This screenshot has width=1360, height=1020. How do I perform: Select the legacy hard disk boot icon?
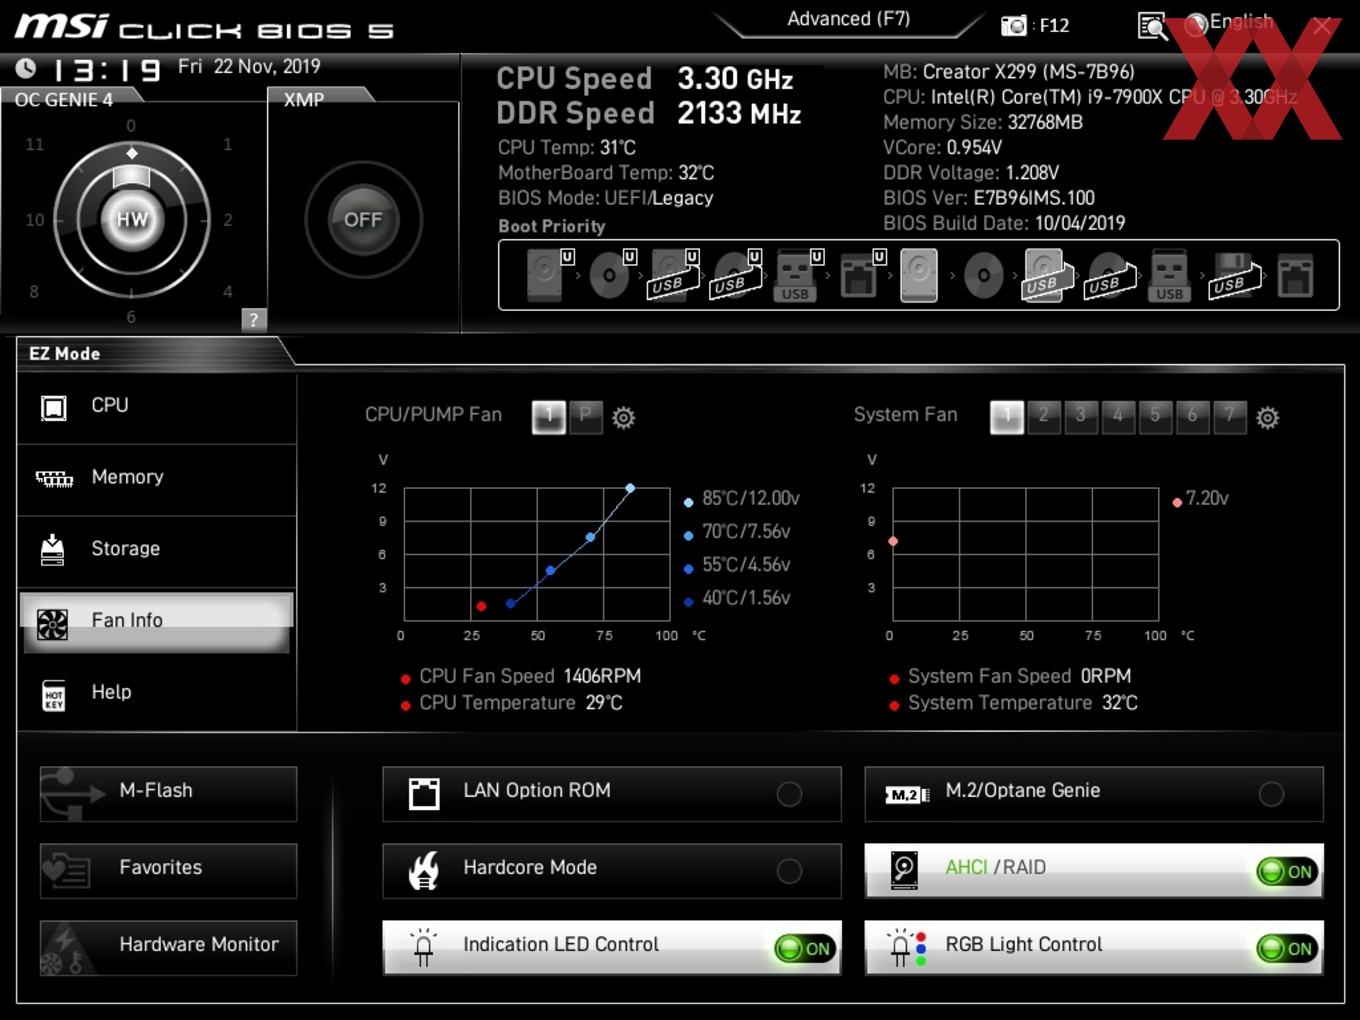(919, 275)
